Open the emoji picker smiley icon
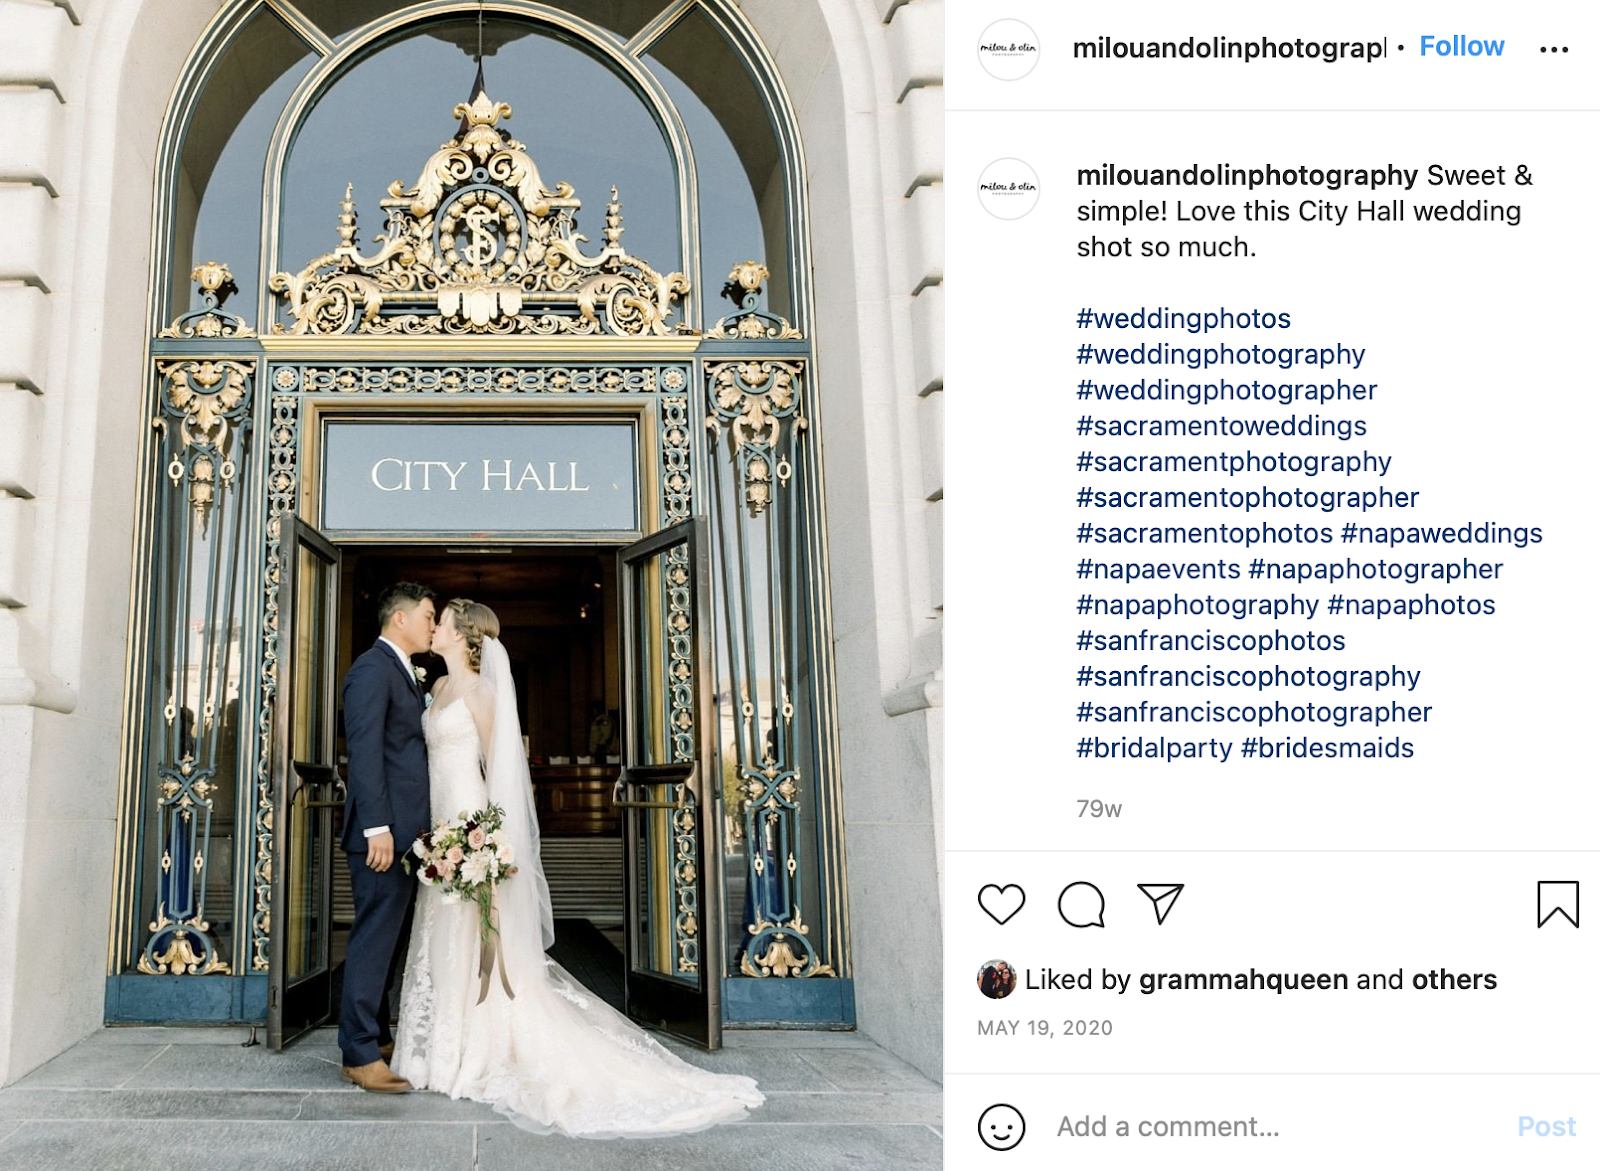The width and height of the screenshot is (1600, 1171). (x=1001, y=1127)
